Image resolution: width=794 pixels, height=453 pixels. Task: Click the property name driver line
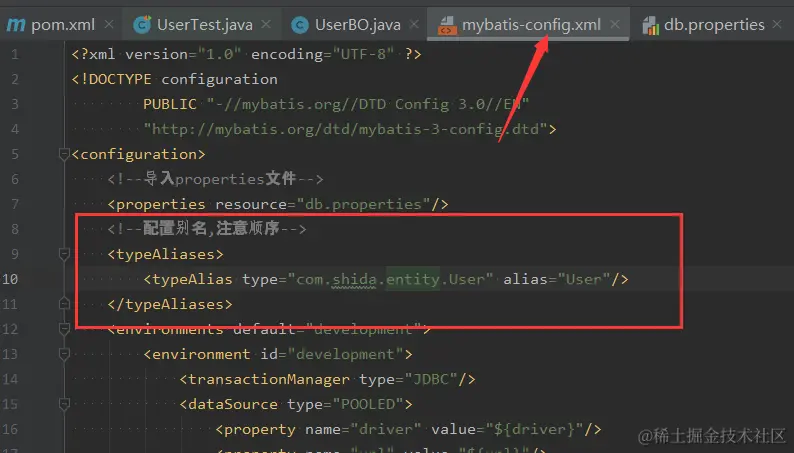click(x=408, y=429)
